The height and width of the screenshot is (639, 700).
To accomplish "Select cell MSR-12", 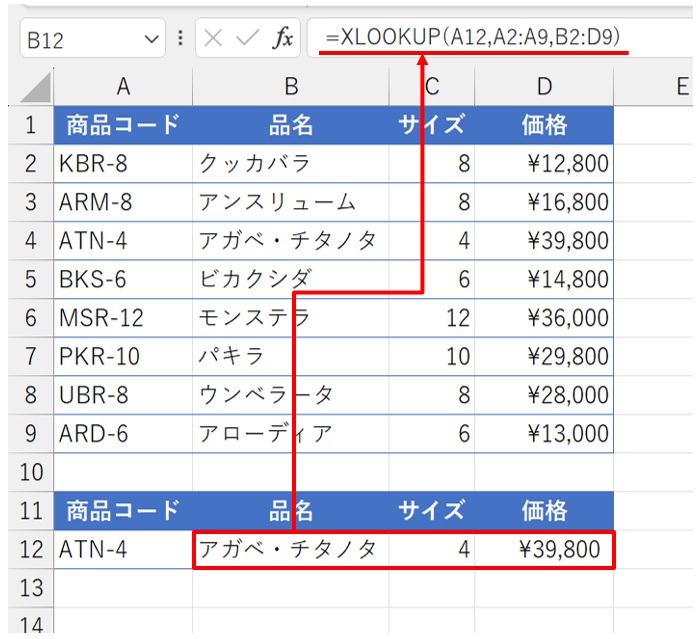I will click(123, 318).
